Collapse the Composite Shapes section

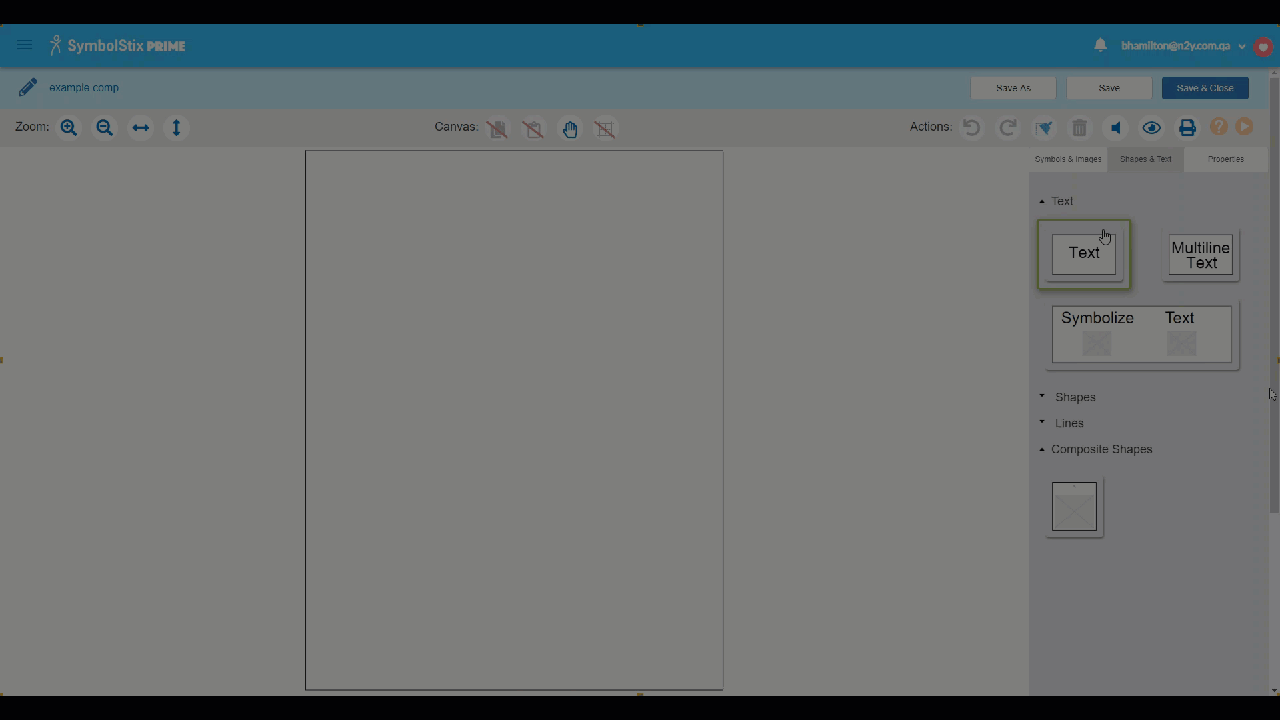[1096, 449]
